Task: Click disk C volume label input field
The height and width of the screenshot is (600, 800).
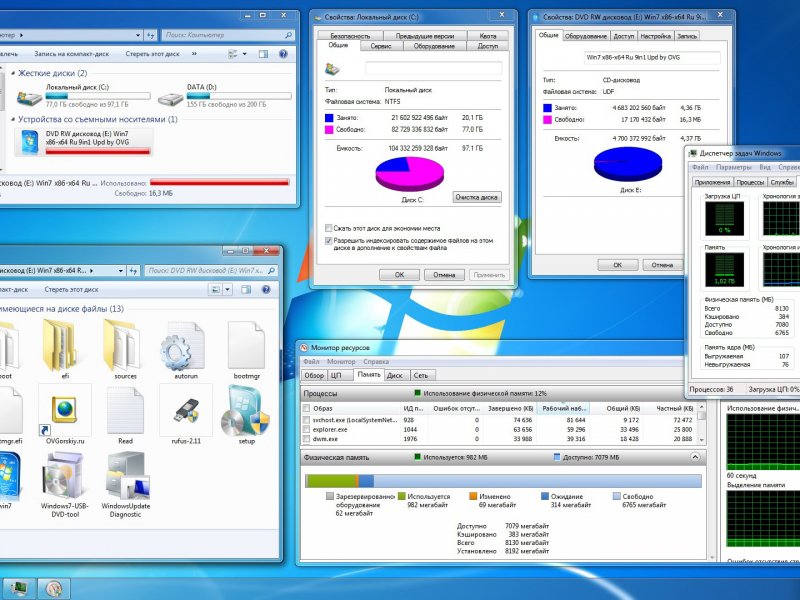Action: (434, 68)
